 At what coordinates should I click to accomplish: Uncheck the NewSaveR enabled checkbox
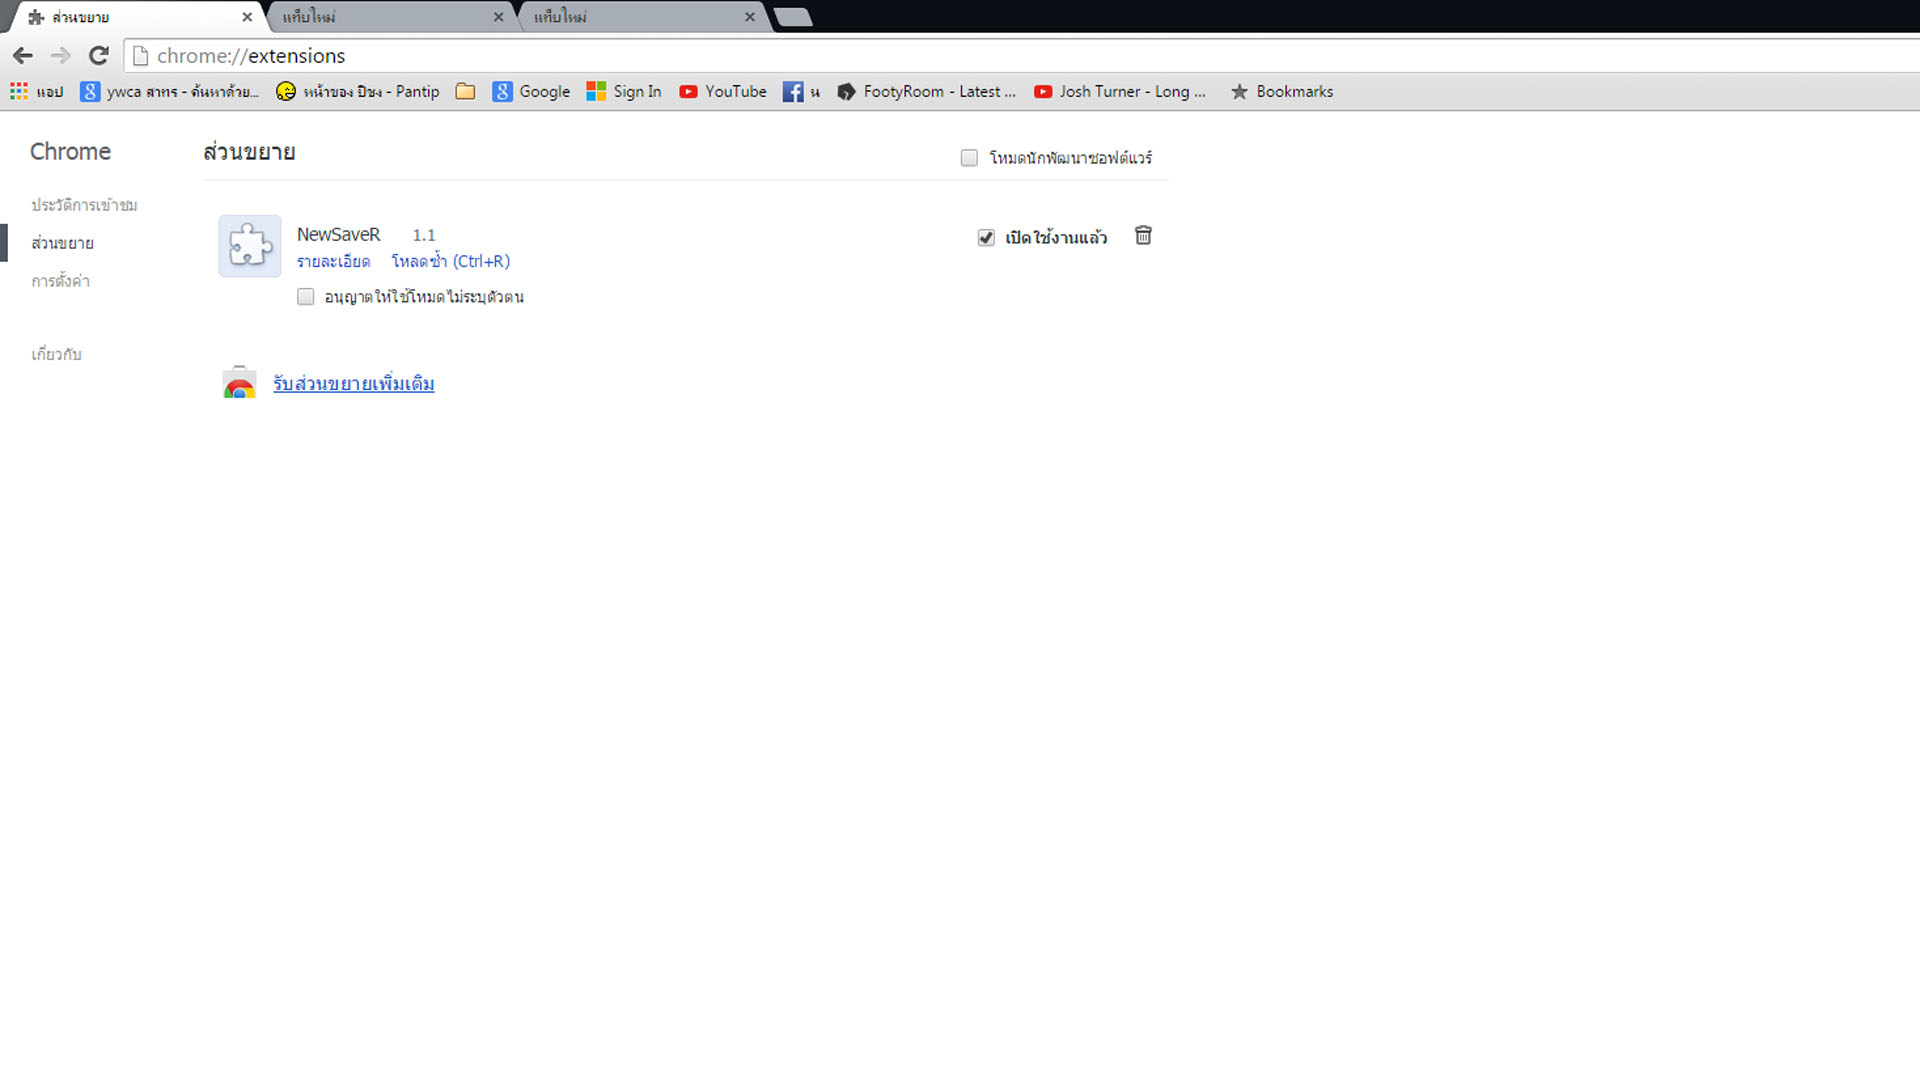(986, 237)
